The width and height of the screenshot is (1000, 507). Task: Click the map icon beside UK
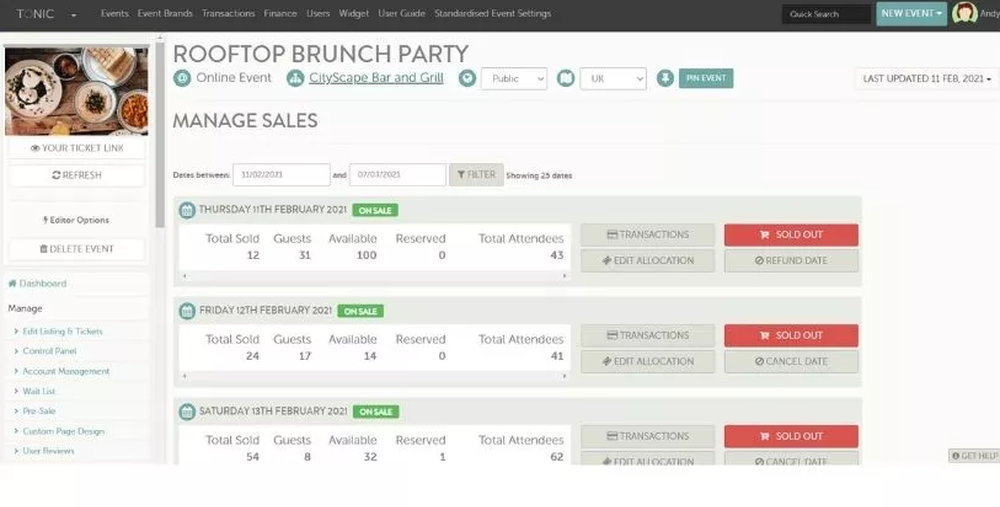(566, 78)
